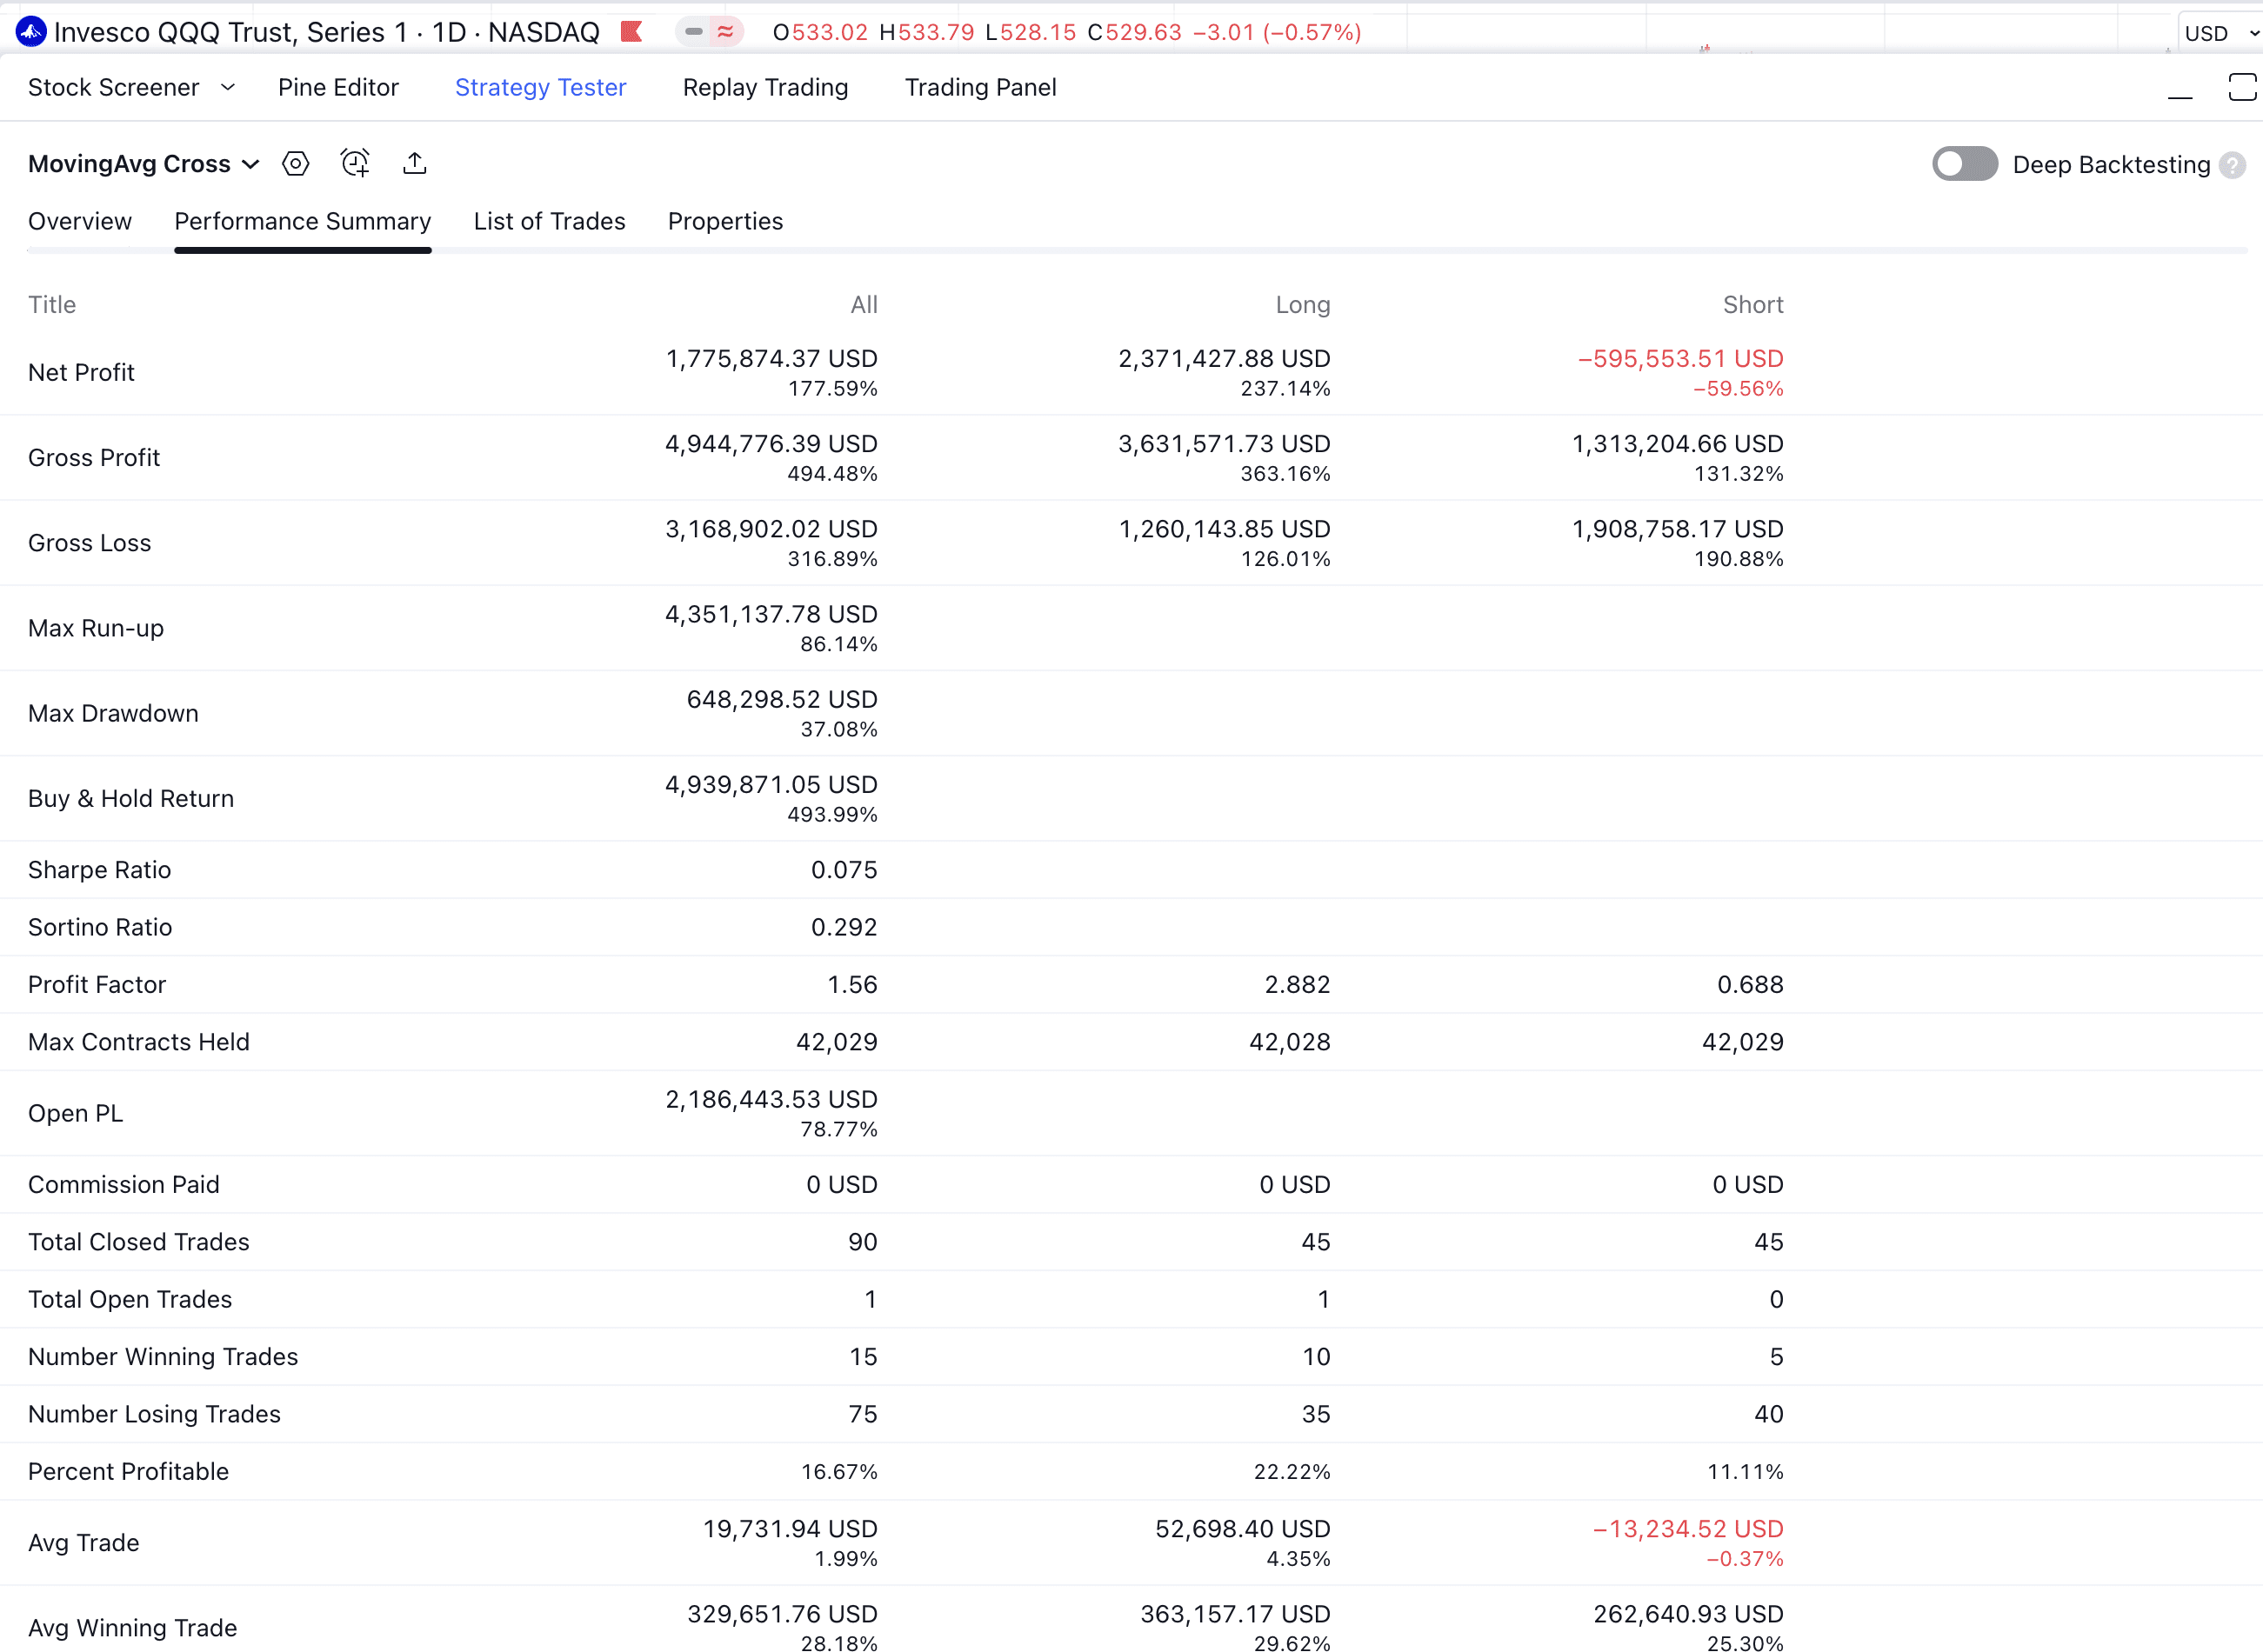Screen dimensions: 2263x1652
Task: Click the Gross Profit row label
Action: [94, 458]
